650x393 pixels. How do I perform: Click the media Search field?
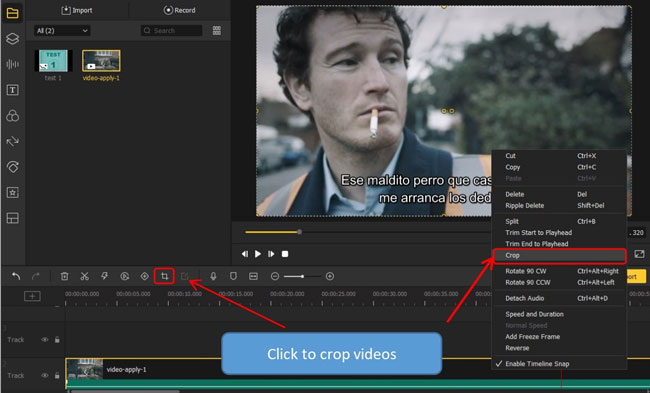172,30
